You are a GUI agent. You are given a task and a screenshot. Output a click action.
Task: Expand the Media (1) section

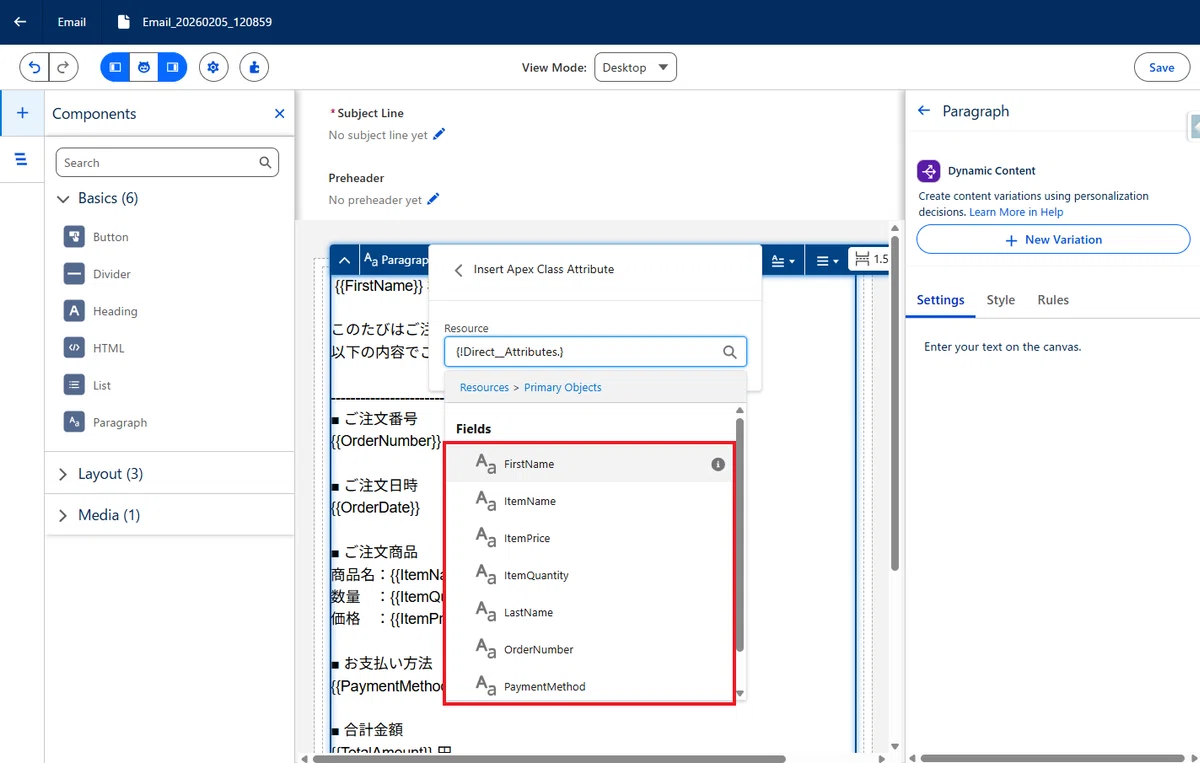98,515
